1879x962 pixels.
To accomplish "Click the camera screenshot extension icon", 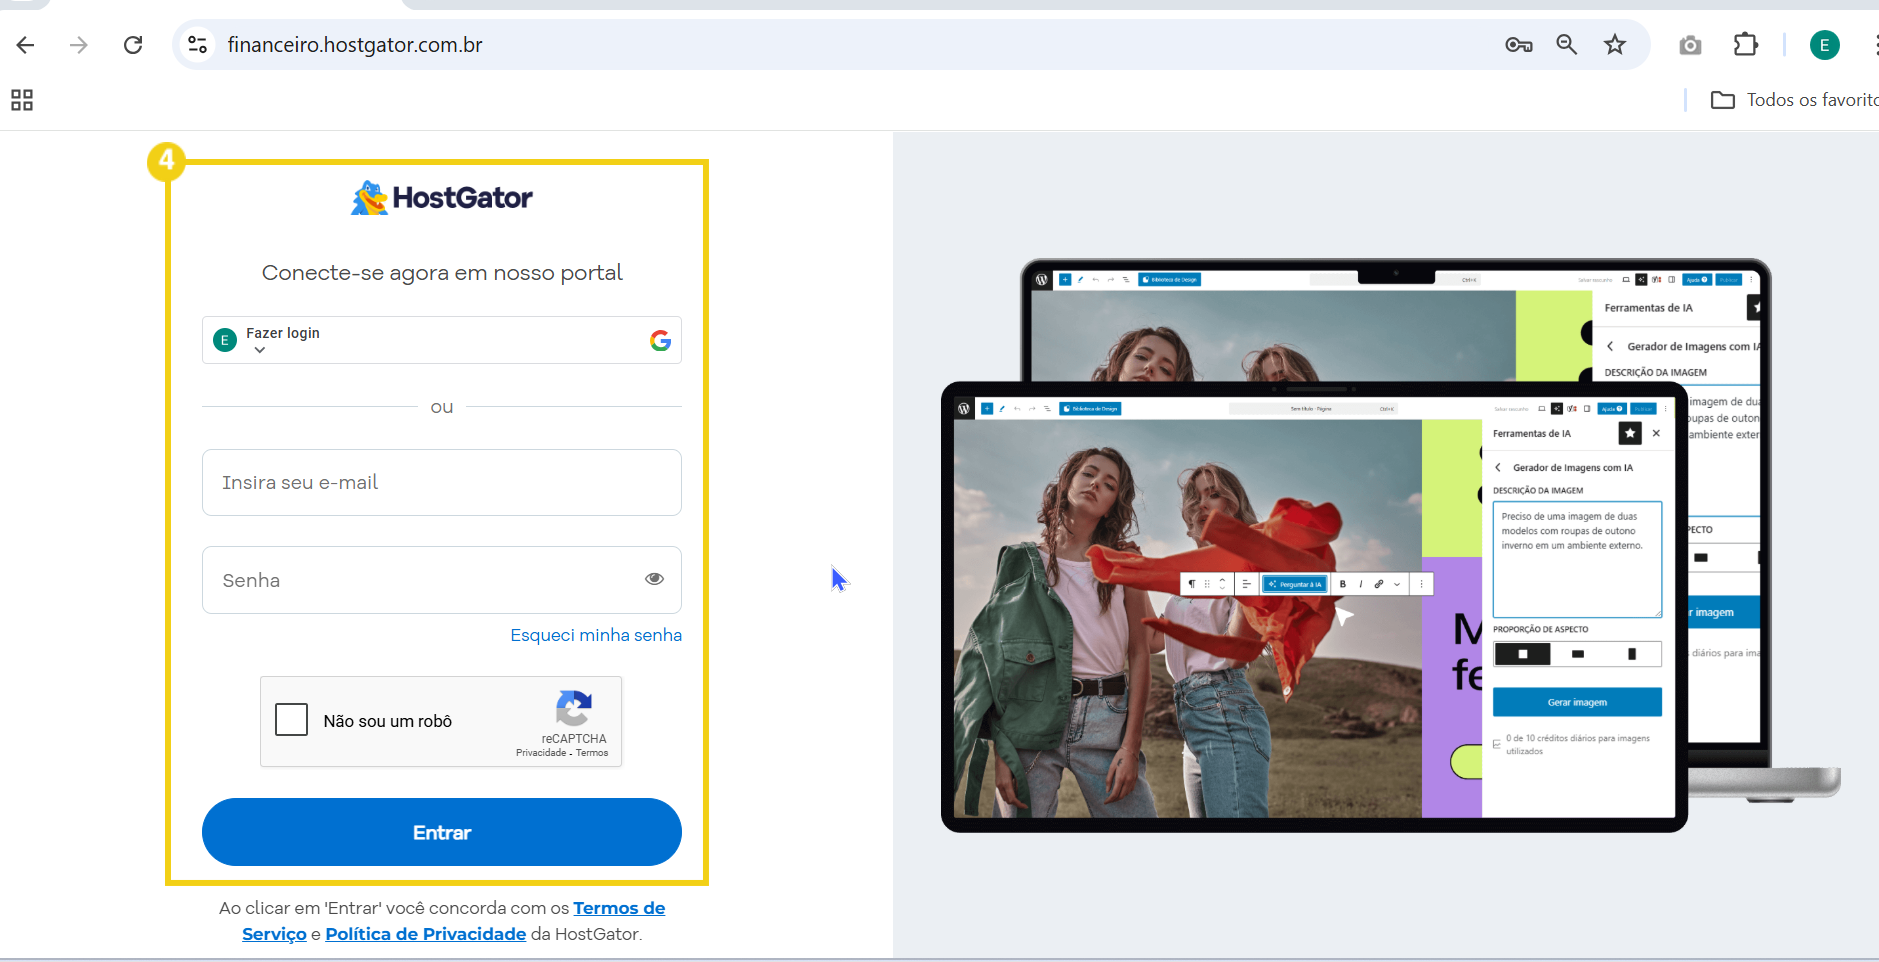I will click(1690, 45).
